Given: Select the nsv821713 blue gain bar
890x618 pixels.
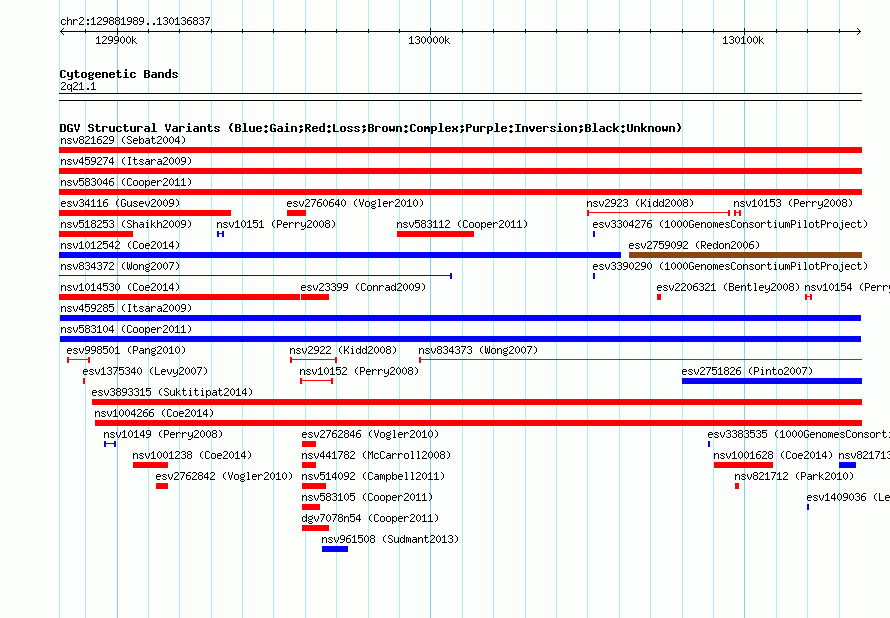Looking at the screenshot, I should point(847,465).
